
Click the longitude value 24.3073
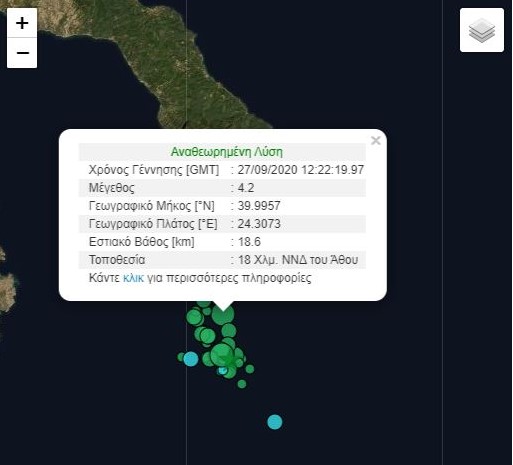[259, 224]
